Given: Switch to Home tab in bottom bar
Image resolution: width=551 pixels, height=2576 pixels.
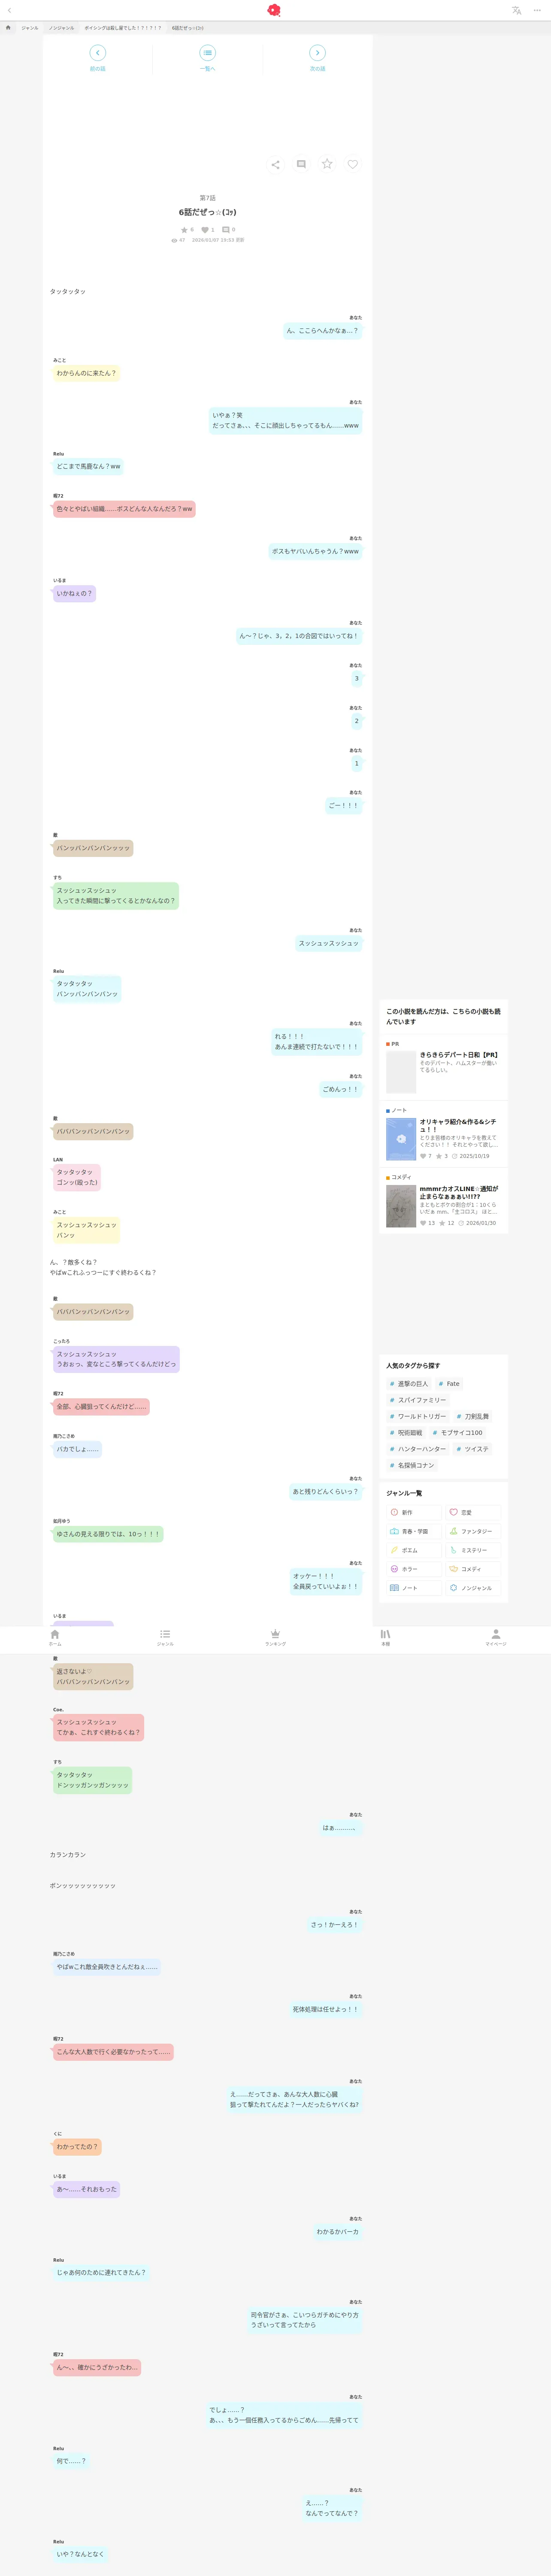Looking at the screenshot, I should (x=55, y=1637).
